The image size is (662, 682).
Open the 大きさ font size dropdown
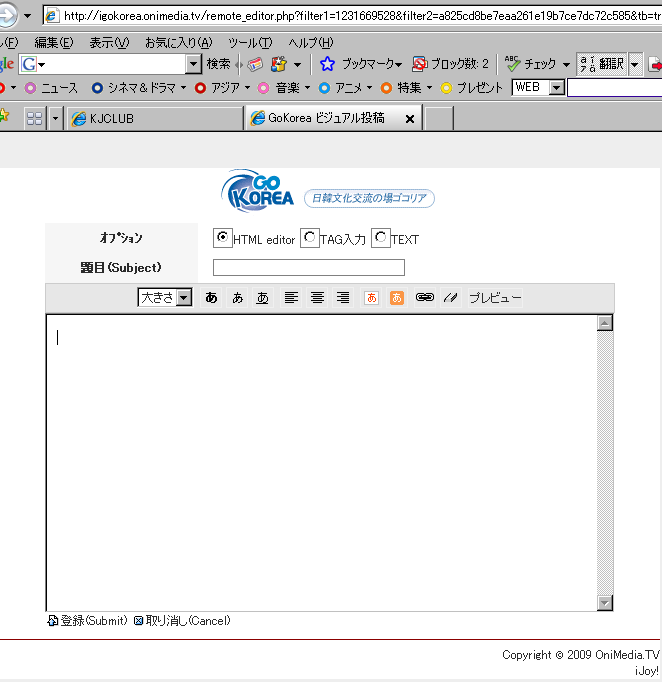click(165, 298)
